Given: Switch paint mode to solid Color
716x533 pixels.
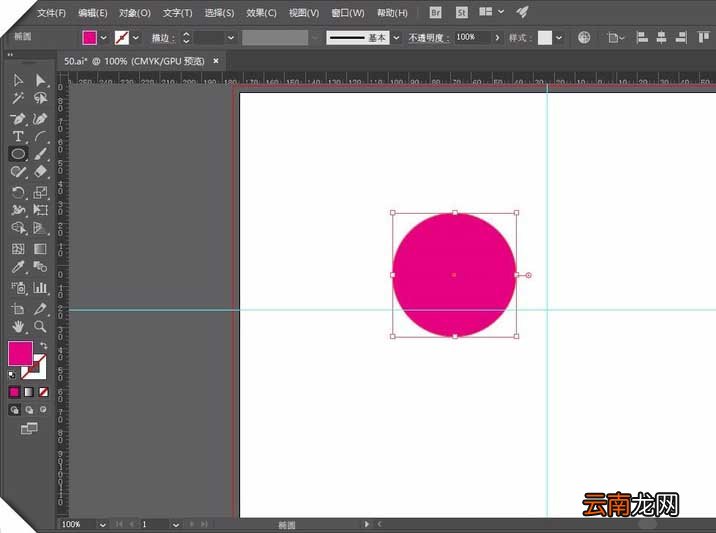Looking at the screenshot, I should coord(14,392).
